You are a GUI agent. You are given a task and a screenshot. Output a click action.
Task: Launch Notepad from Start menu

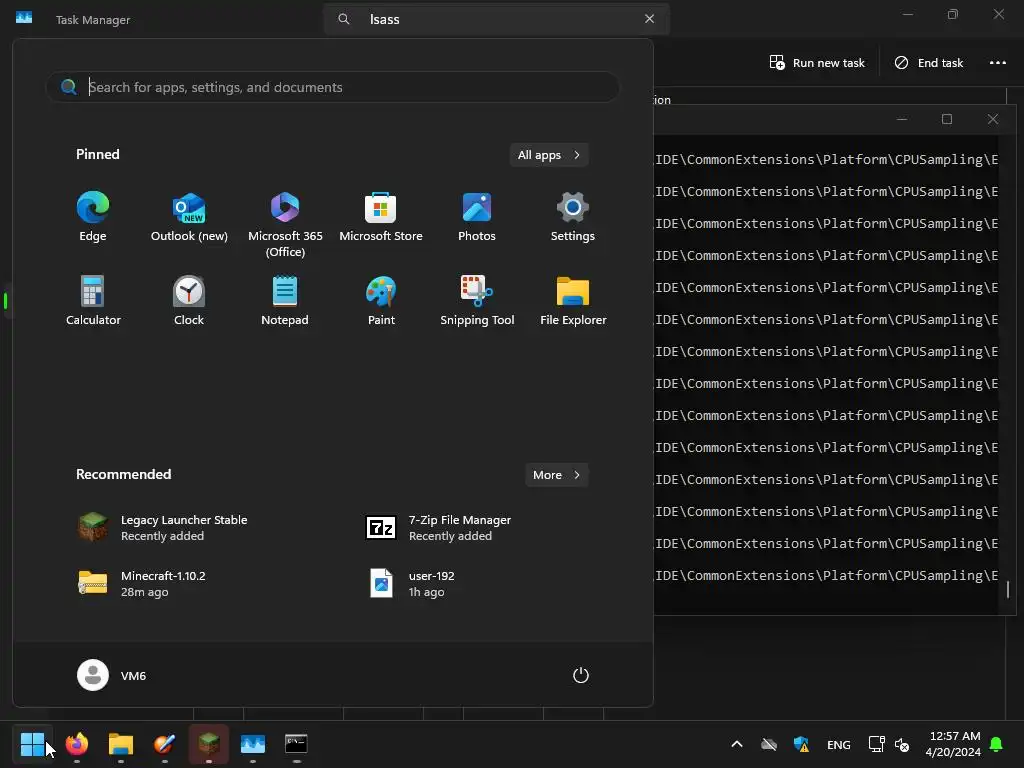point(285,301)
